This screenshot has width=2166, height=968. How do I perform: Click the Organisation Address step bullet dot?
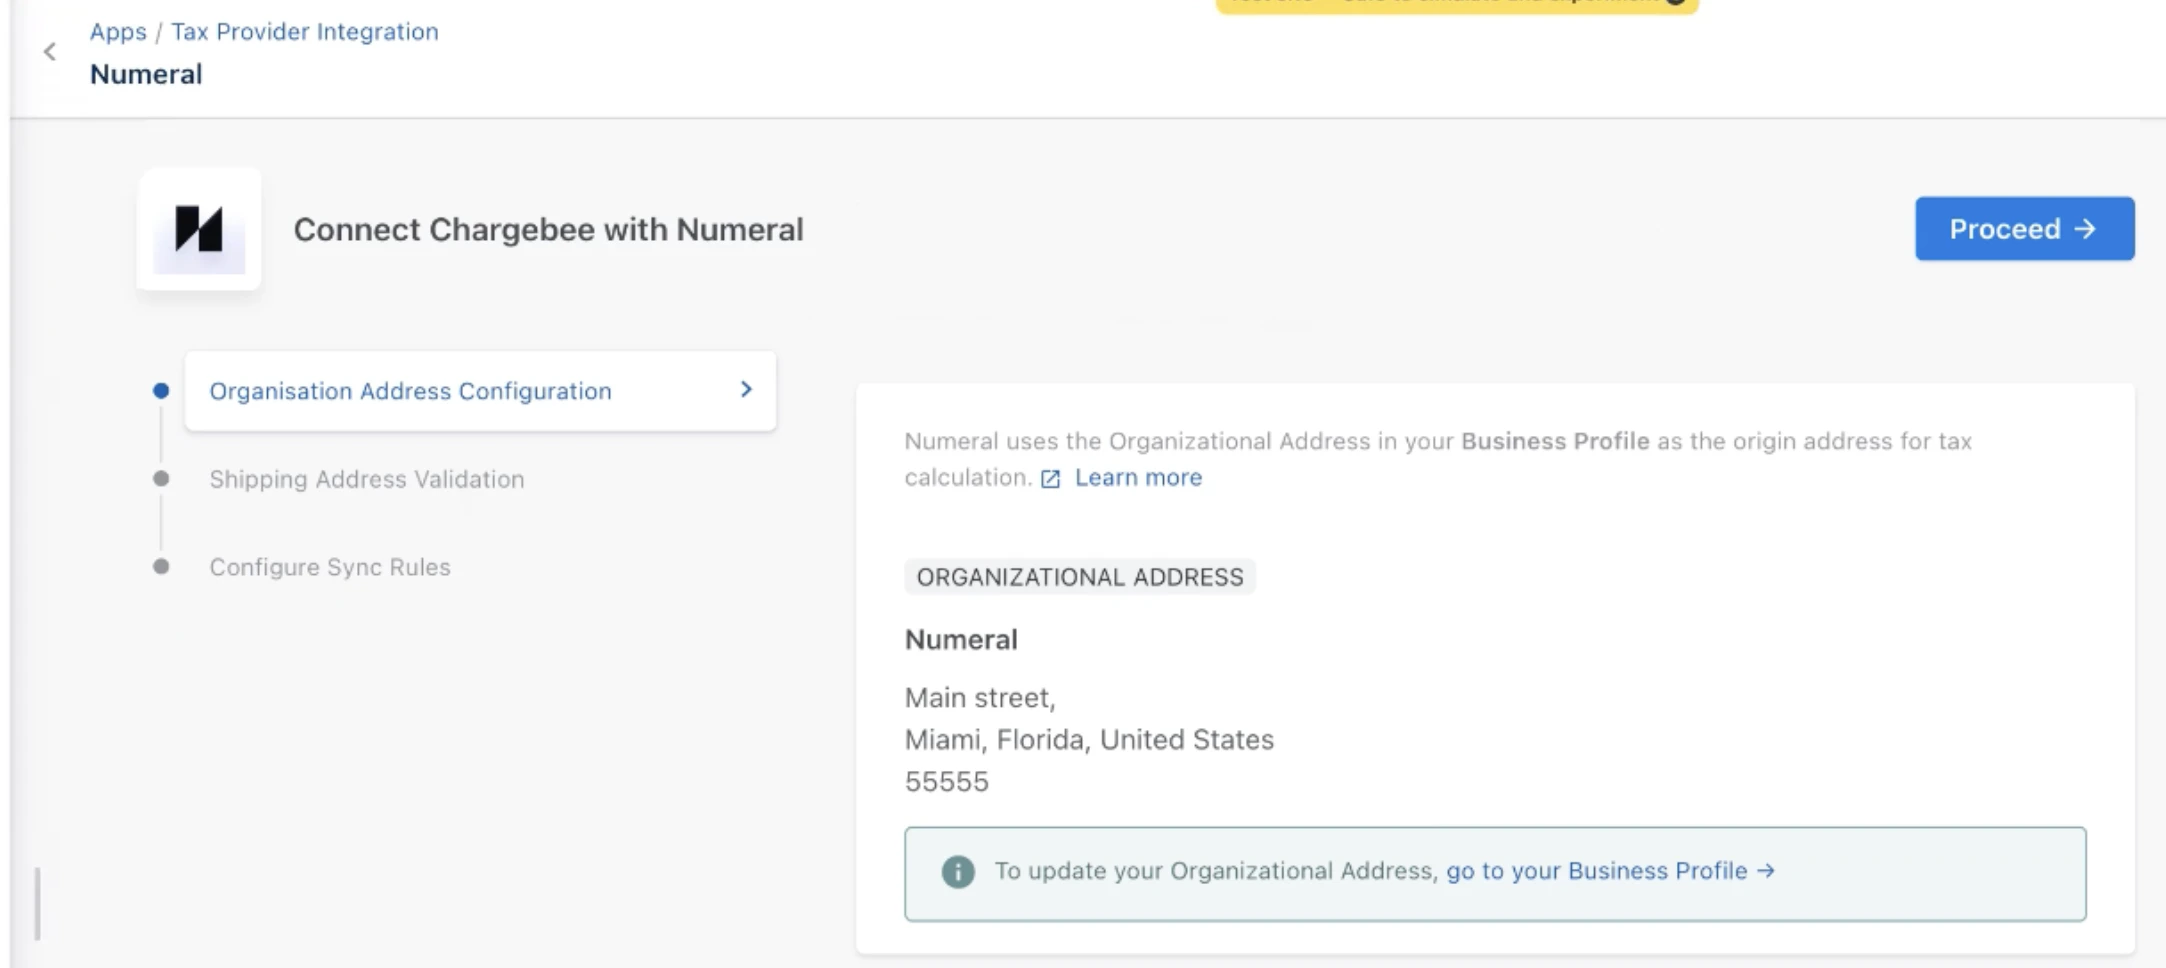pyautogui.click(x=161, y=391)
